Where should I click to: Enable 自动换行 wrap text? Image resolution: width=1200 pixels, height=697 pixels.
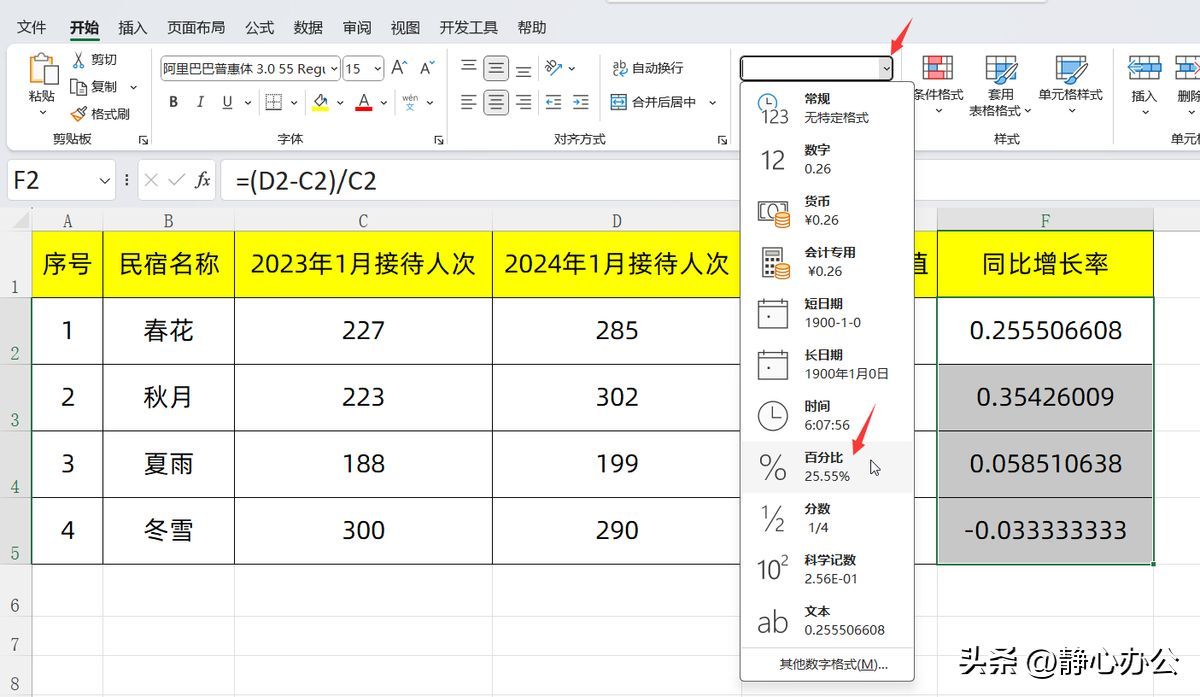[x=650, y=66]
